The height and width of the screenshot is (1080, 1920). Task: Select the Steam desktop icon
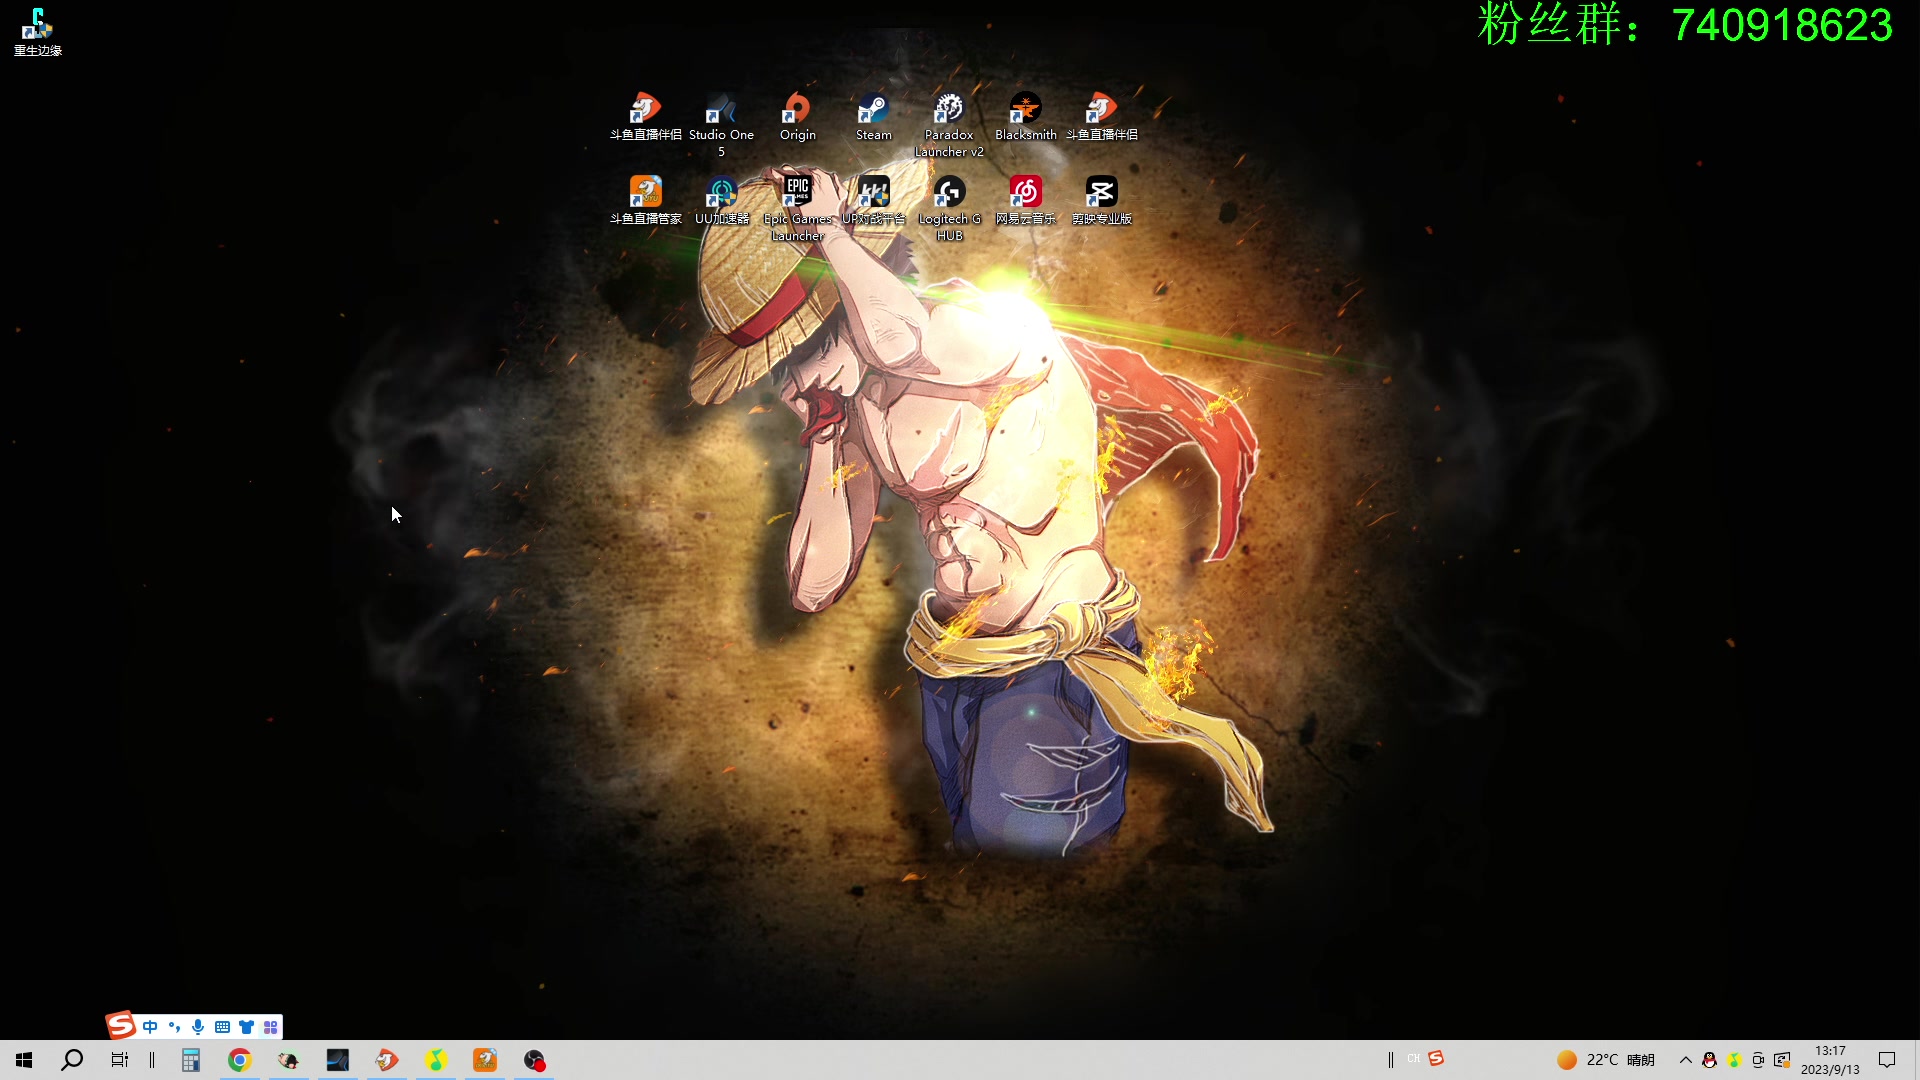pyautogui.click(x=873, y=117)
